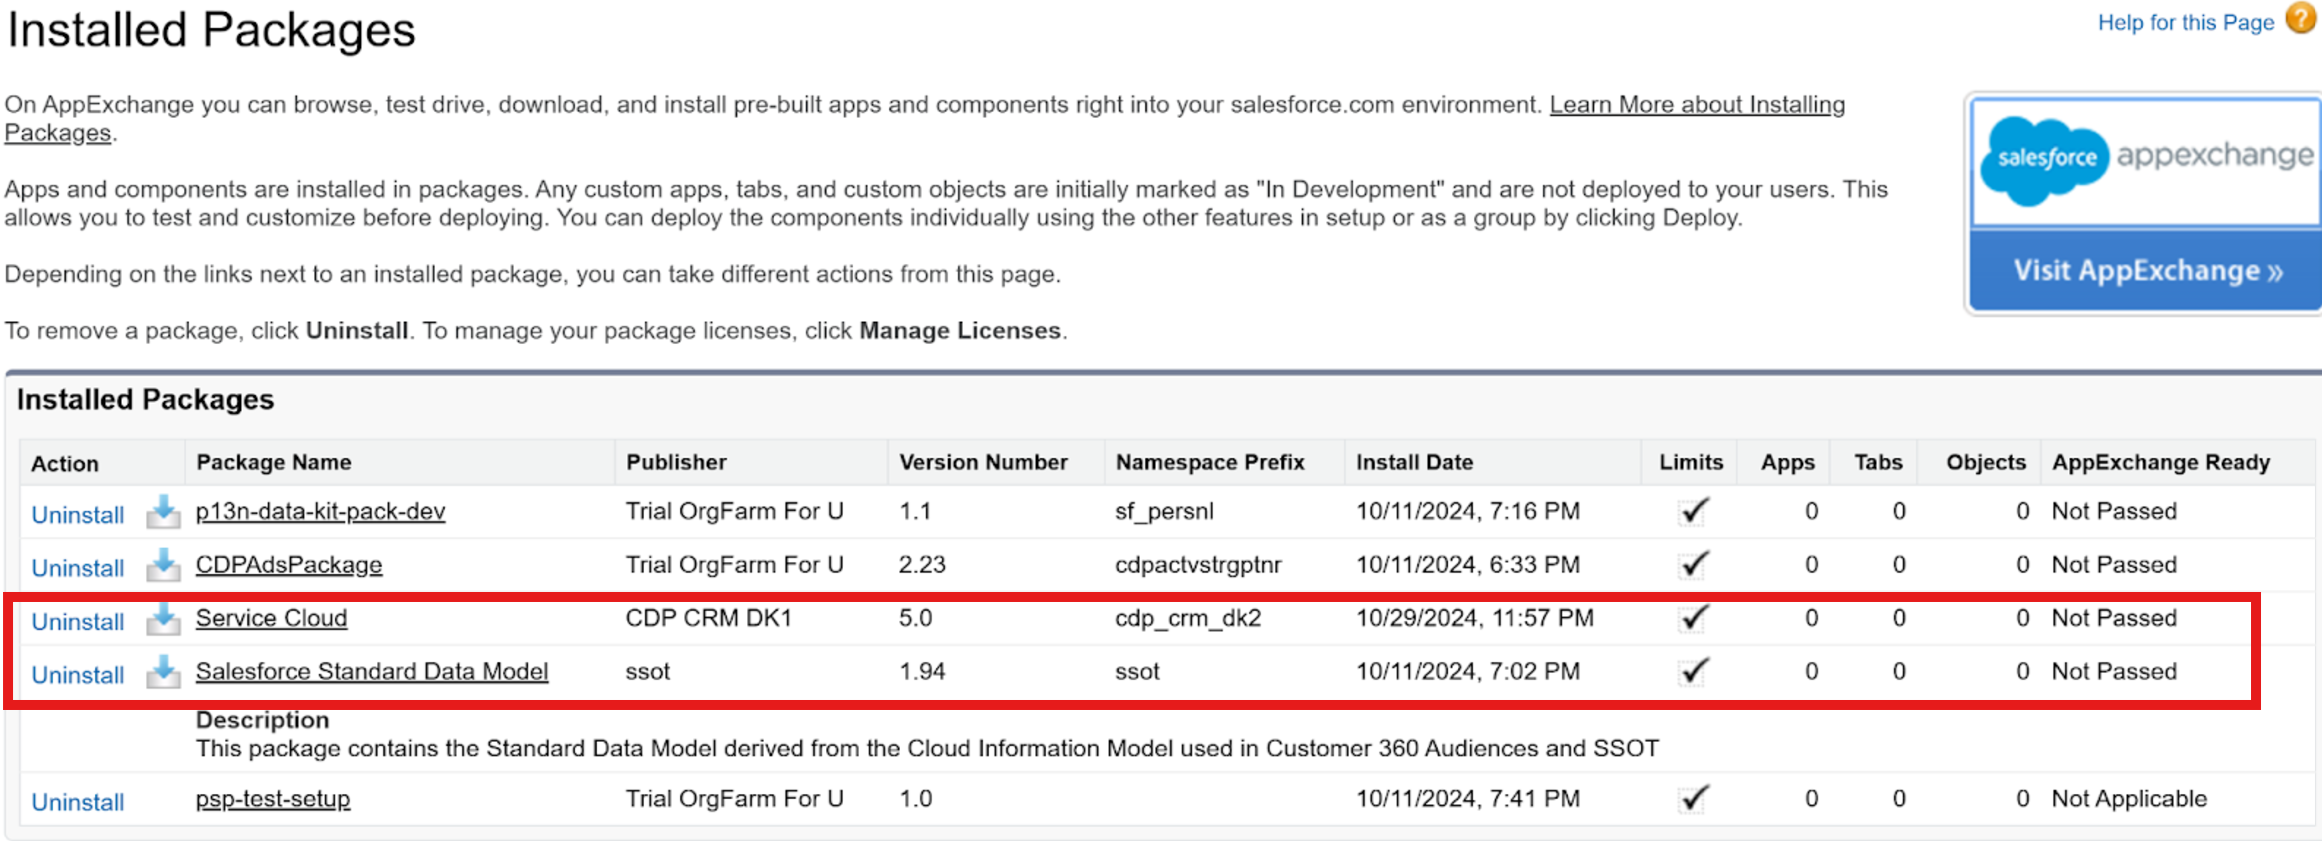
Task: Select the sf_persnl namespace prefix cell
Action: click(1164, 512)
